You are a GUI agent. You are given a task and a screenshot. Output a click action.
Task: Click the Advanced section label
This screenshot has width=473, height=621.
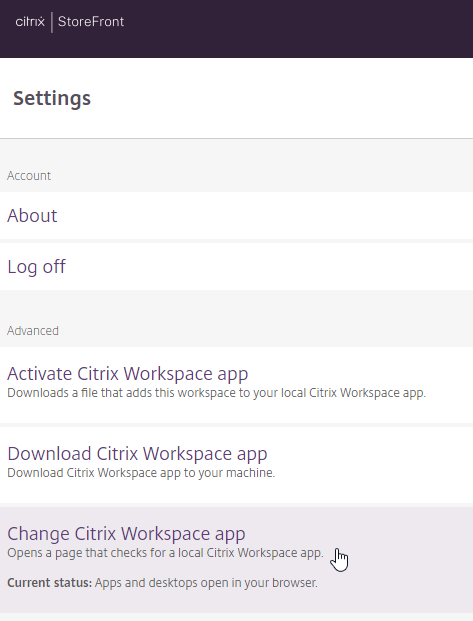(33, 331)
